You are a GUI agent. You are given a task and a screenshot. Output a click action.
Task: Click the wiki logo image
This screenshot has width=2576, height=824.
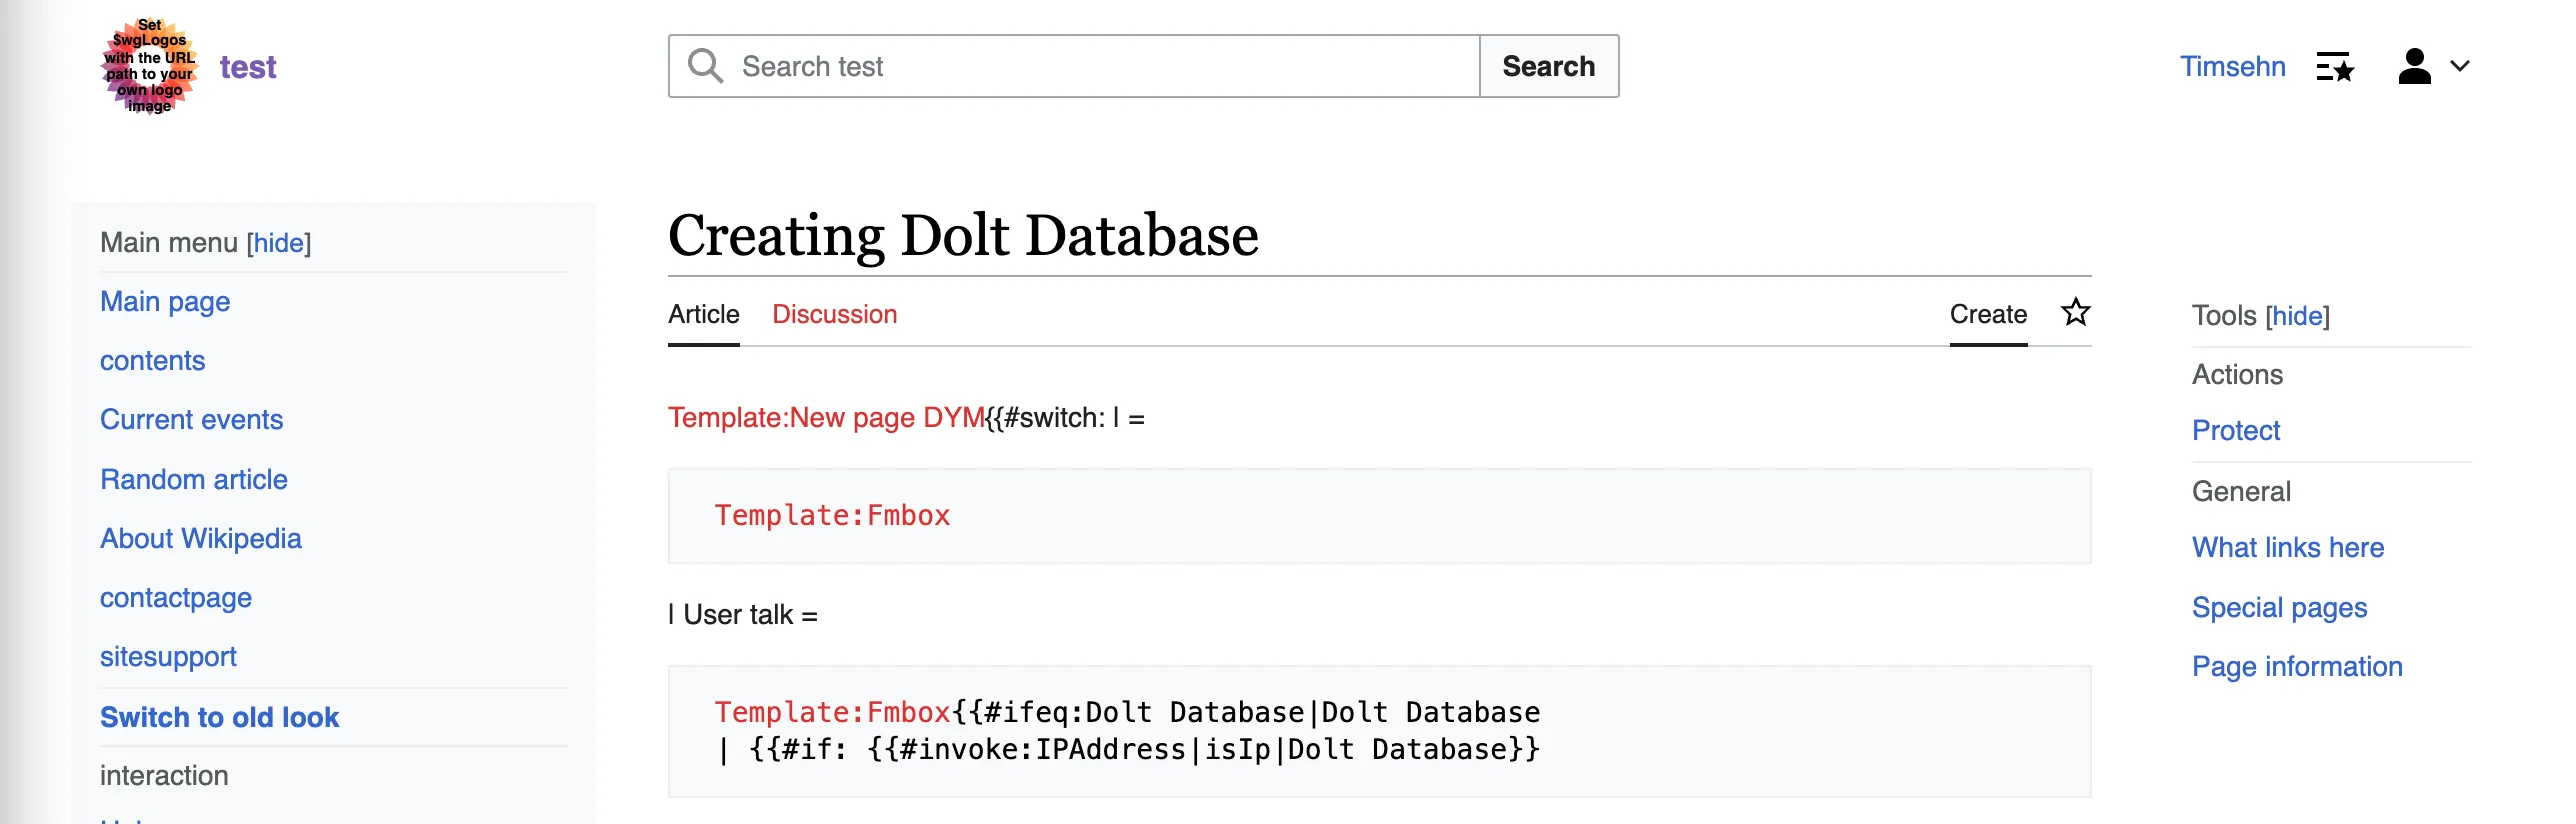point(150,66)
